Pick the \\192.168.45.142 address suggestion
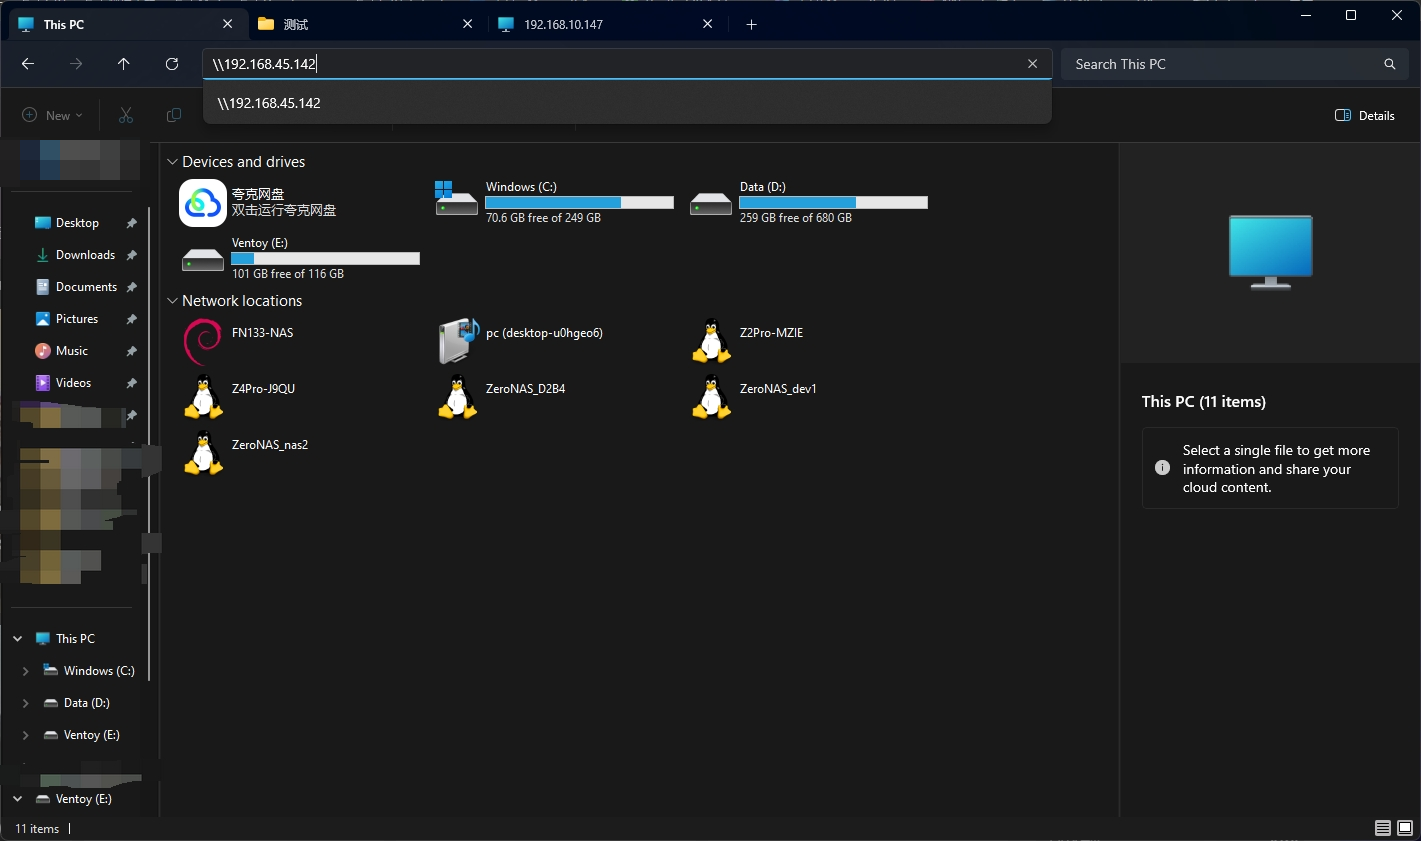1421x841 pixels. pos(627,103)
